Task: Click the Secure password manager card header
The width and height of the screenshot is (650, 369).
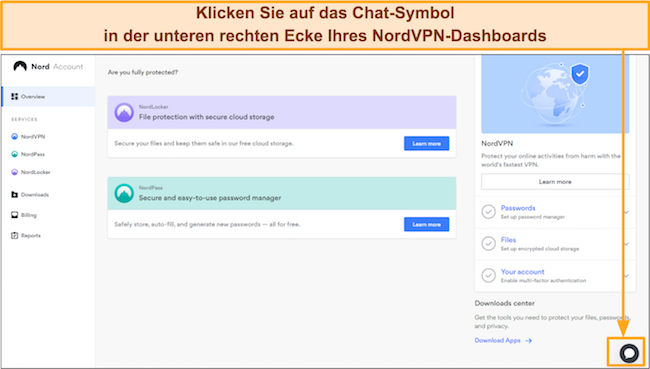Action: point(282,193)
